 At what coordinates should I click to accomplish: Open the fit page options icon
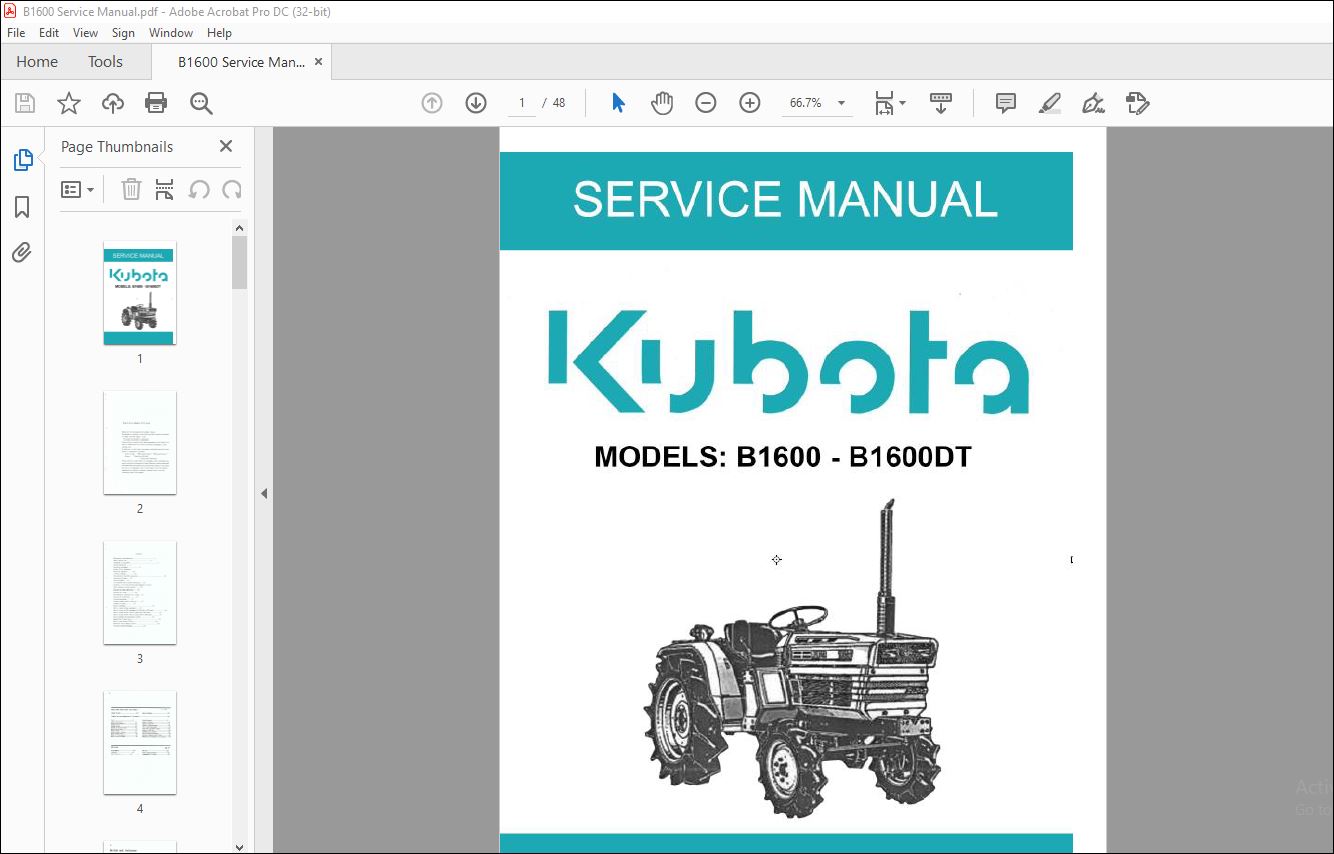point(884,103)
